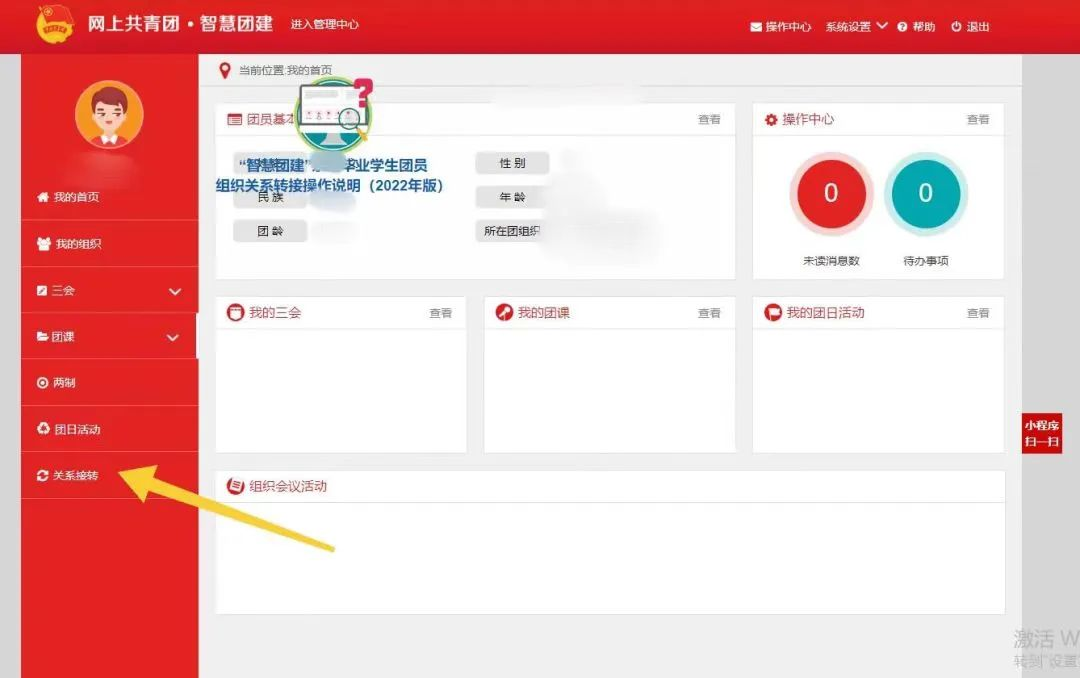Image resolution: width=1080 pixels, height=678 pixels.
Task: Log out using 退出
Action: point(977,27)
